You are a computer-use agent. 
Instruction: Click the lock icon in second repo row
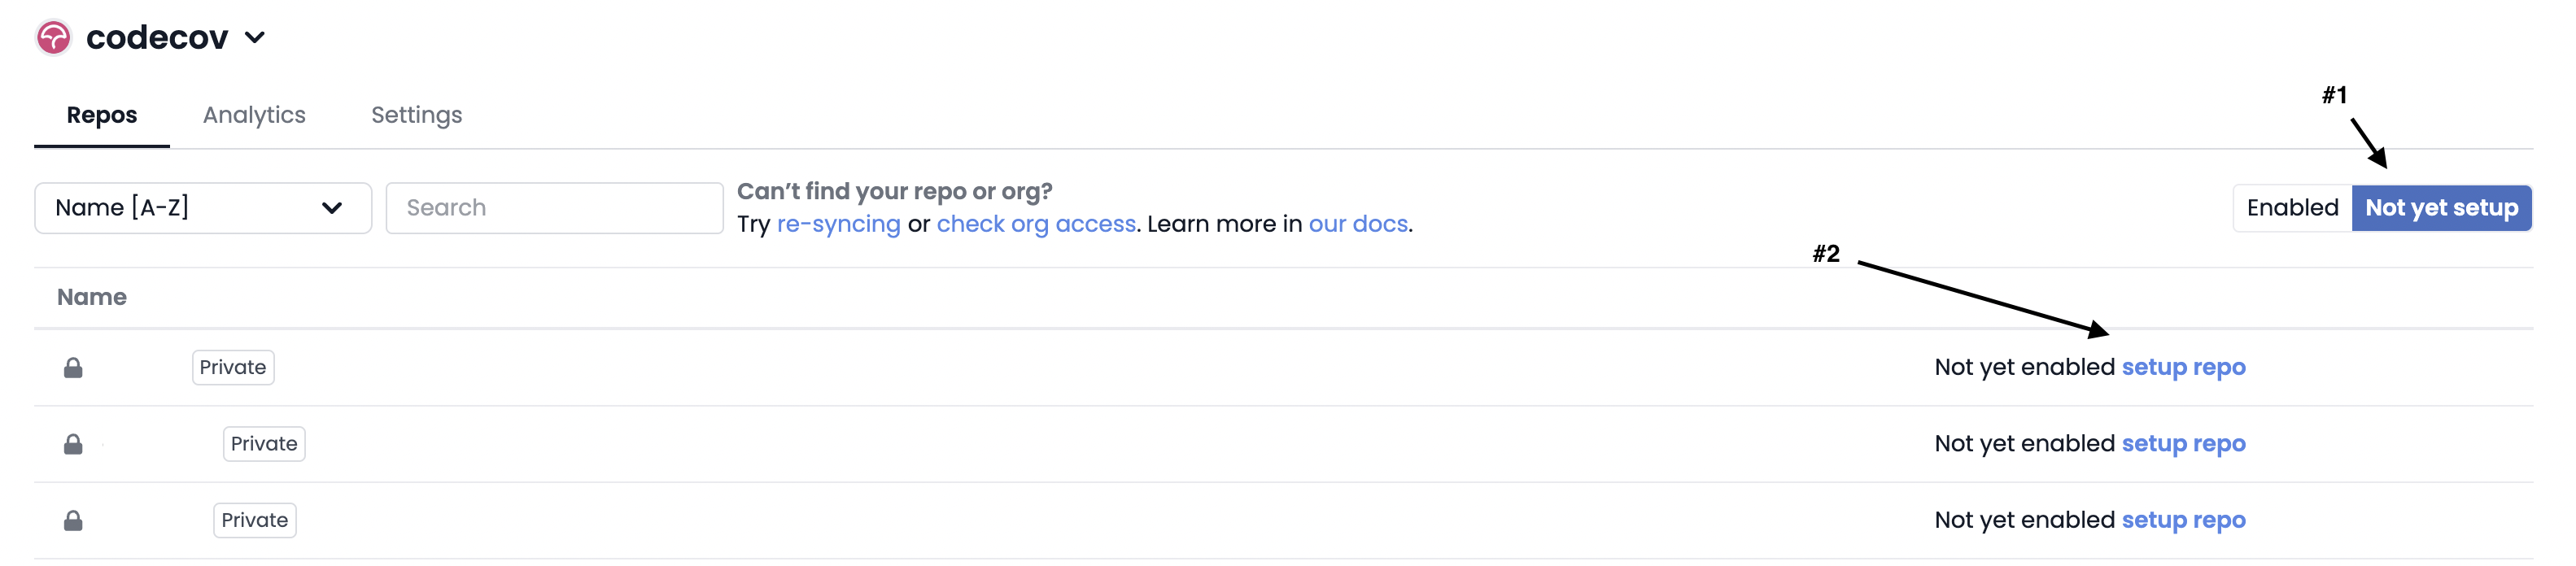coord(73,444)
